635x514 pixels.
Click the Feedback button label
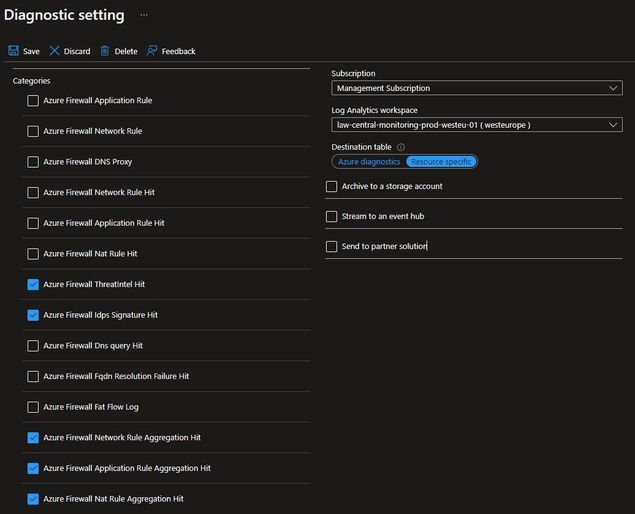pyautogui.click(x=179, y=51)
